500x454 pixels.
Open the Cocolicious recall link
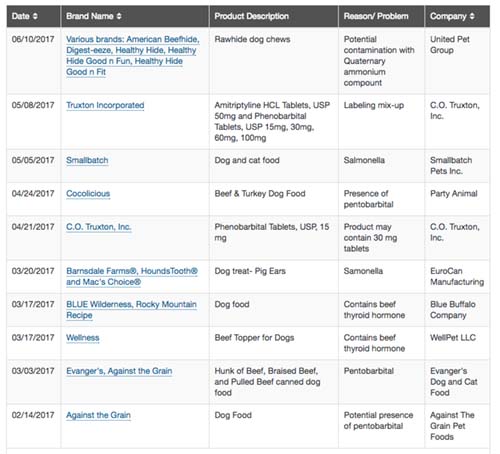tap(88, 193)
